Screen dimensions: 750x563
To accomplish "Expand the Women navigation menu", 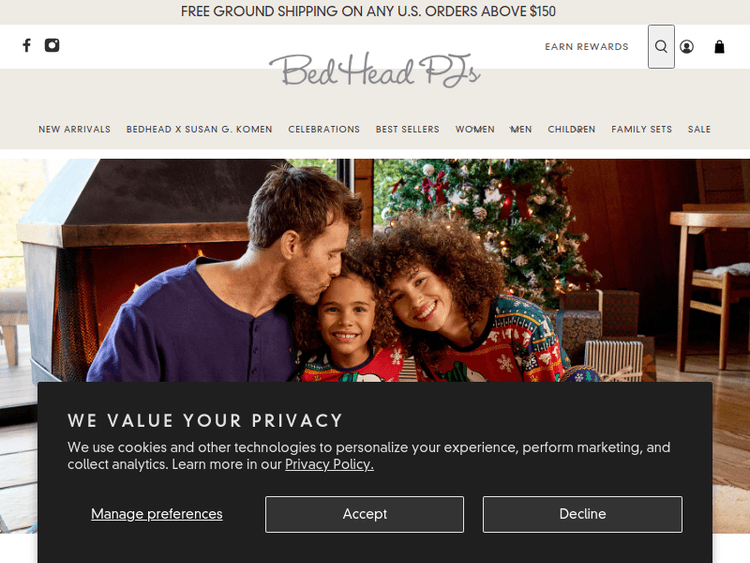I will [x=474, y=129].
